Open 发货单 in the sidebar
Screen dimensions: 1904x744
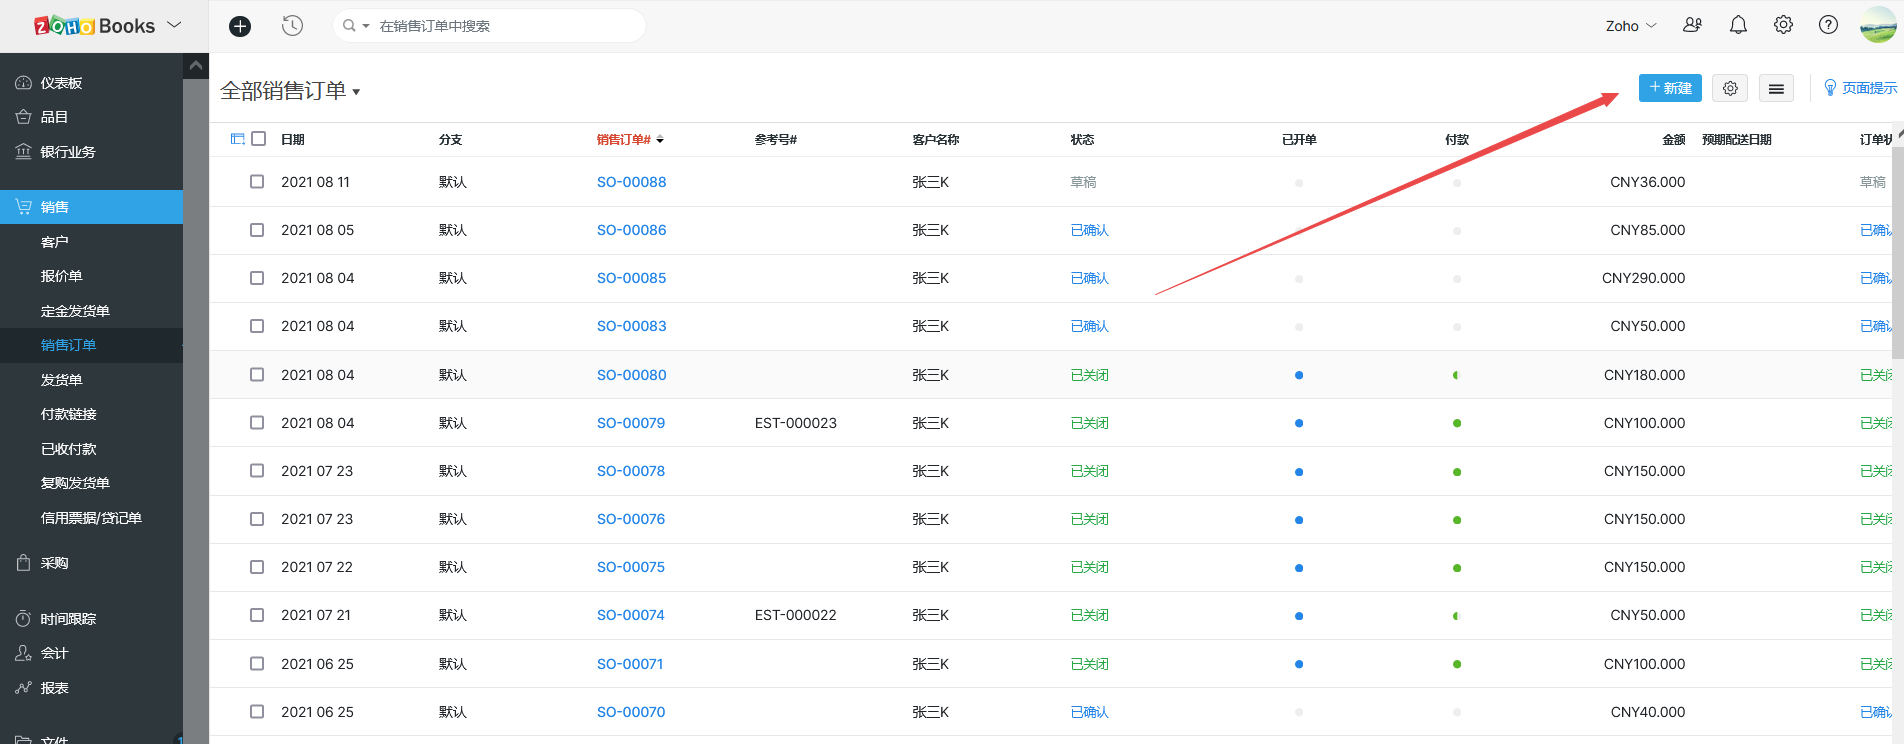62,380
